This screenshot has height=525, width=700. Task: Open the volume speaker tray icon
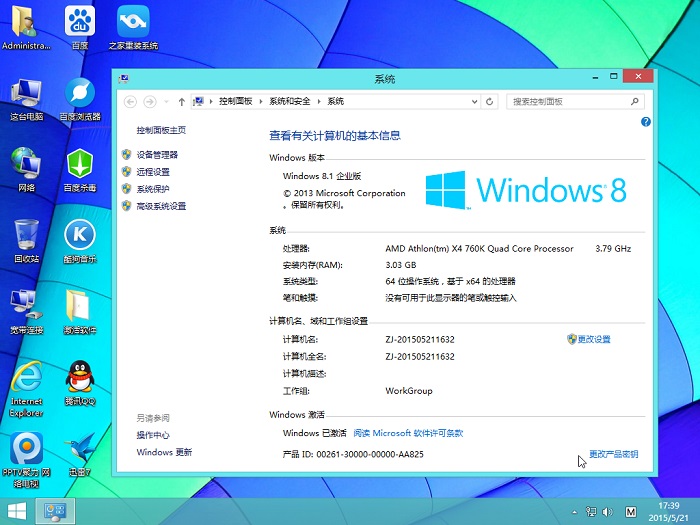pyautogui.click(x=607, y=512)
